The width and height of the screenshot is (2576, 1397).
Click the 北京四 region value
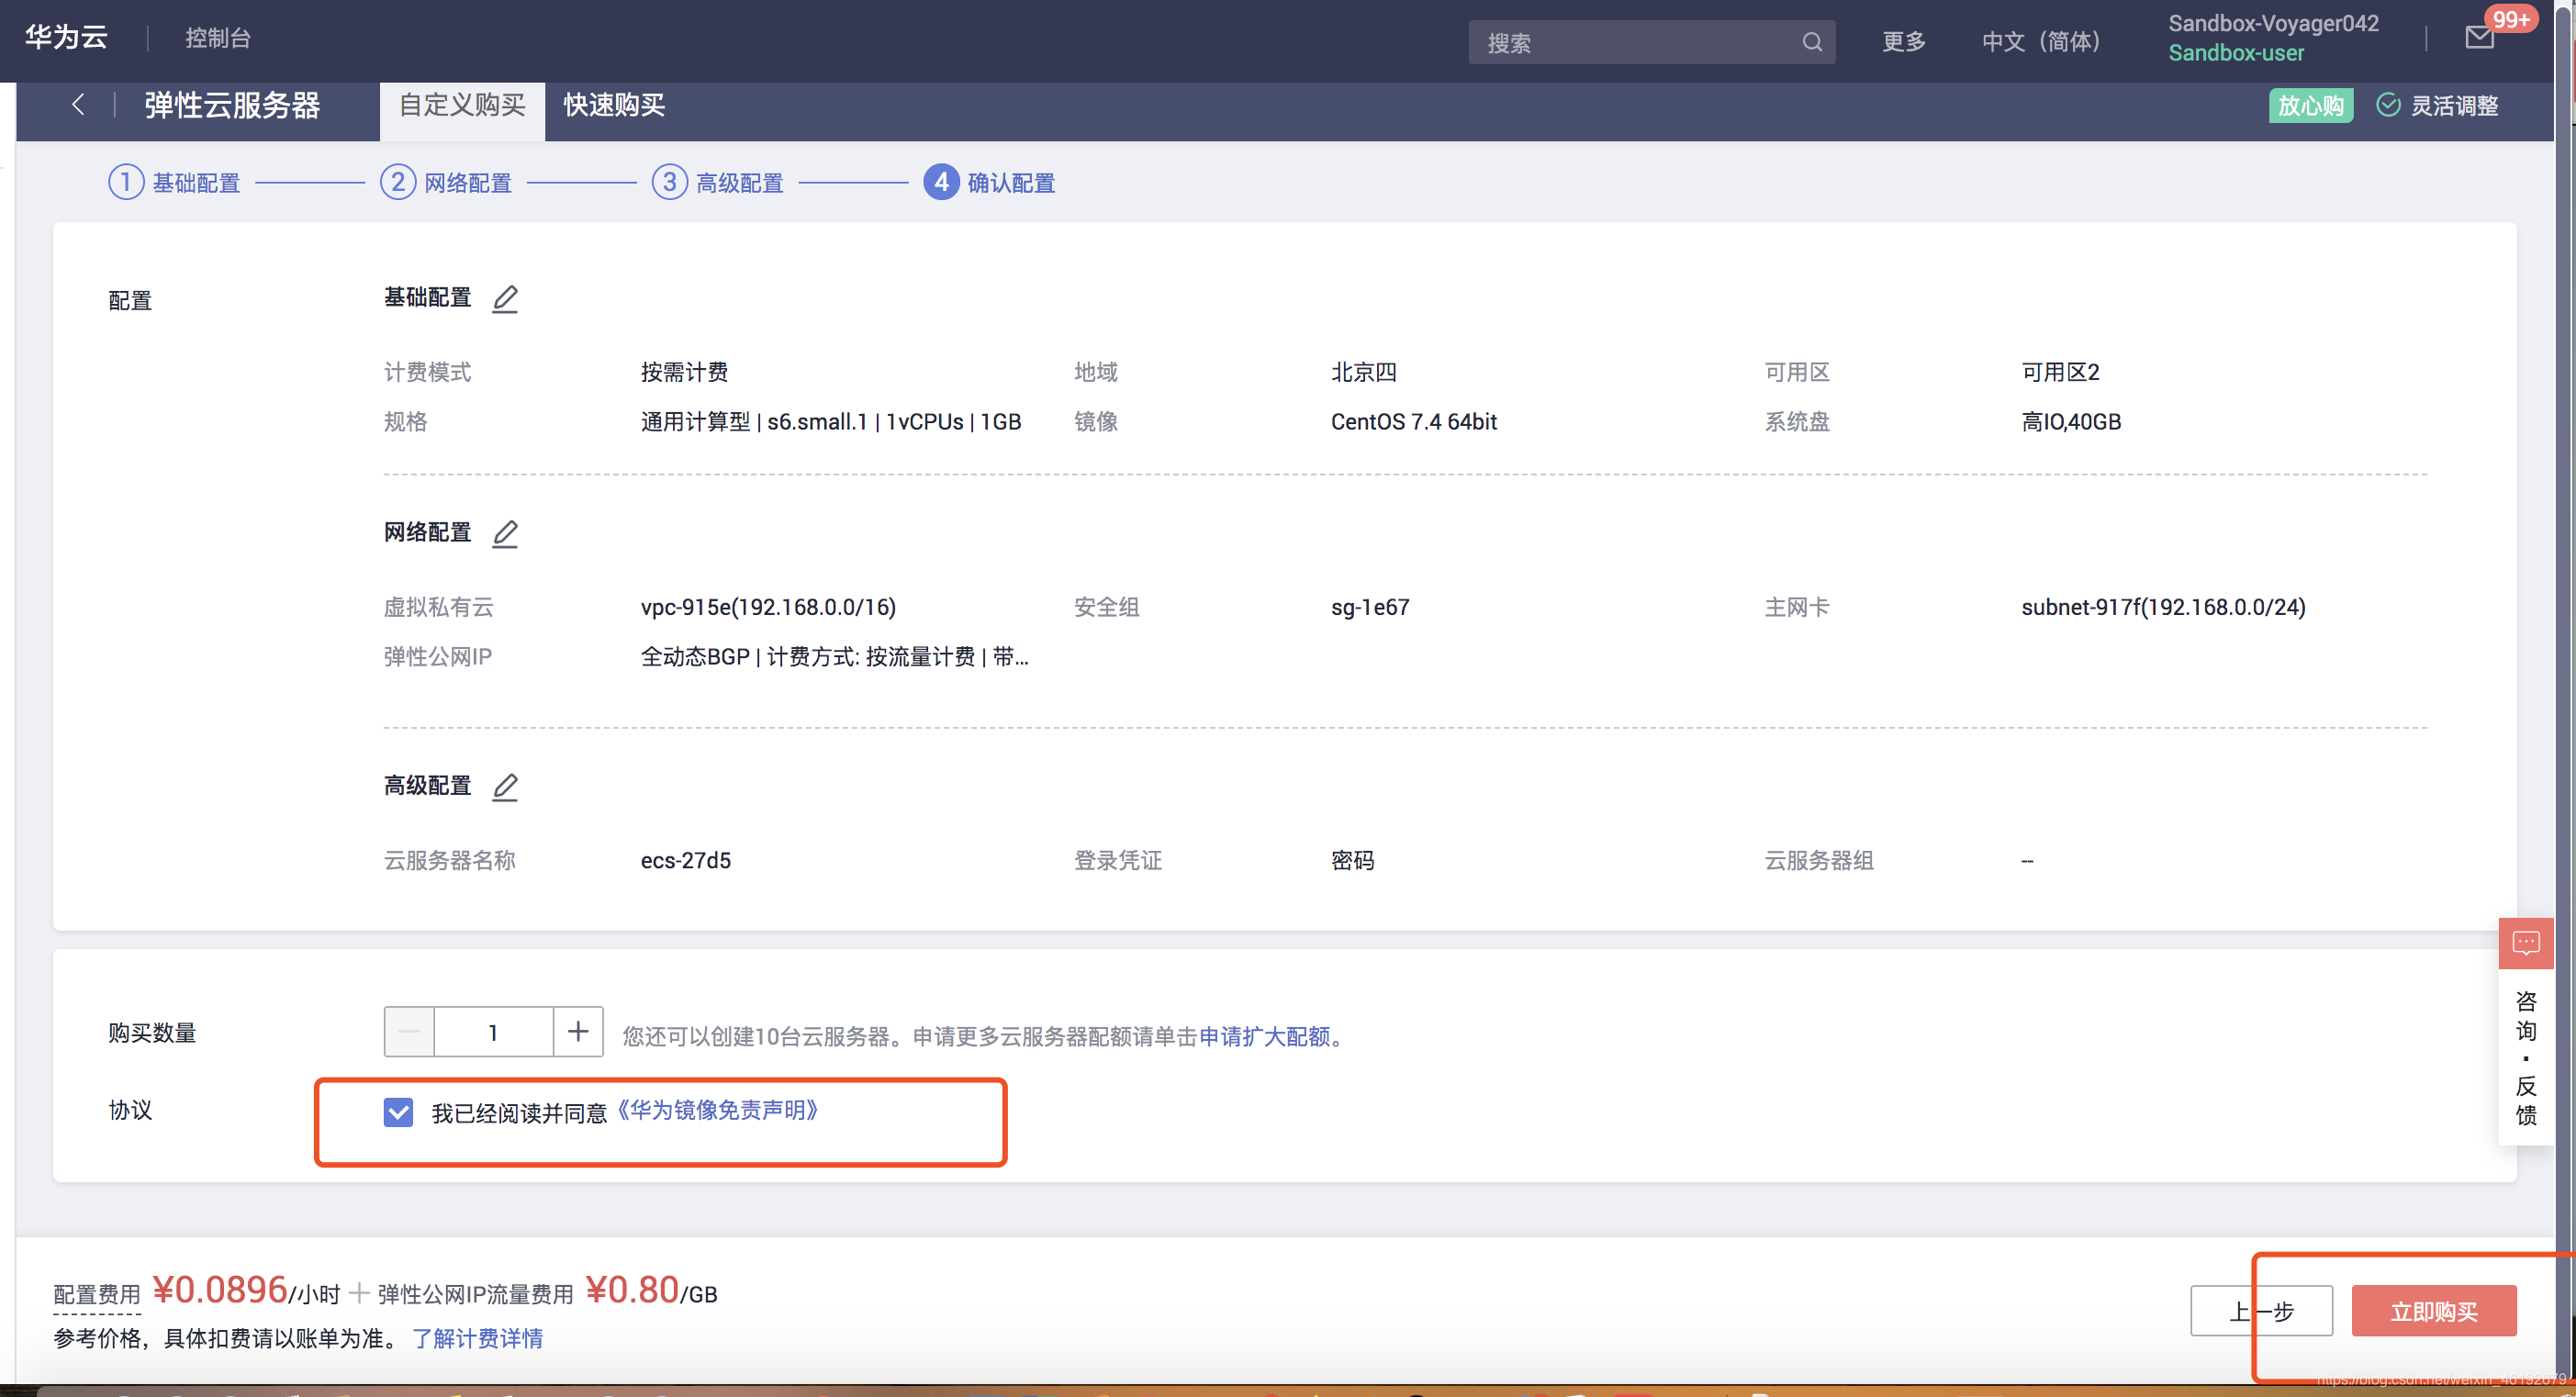pyautogui.click(x=1363, y=372)
